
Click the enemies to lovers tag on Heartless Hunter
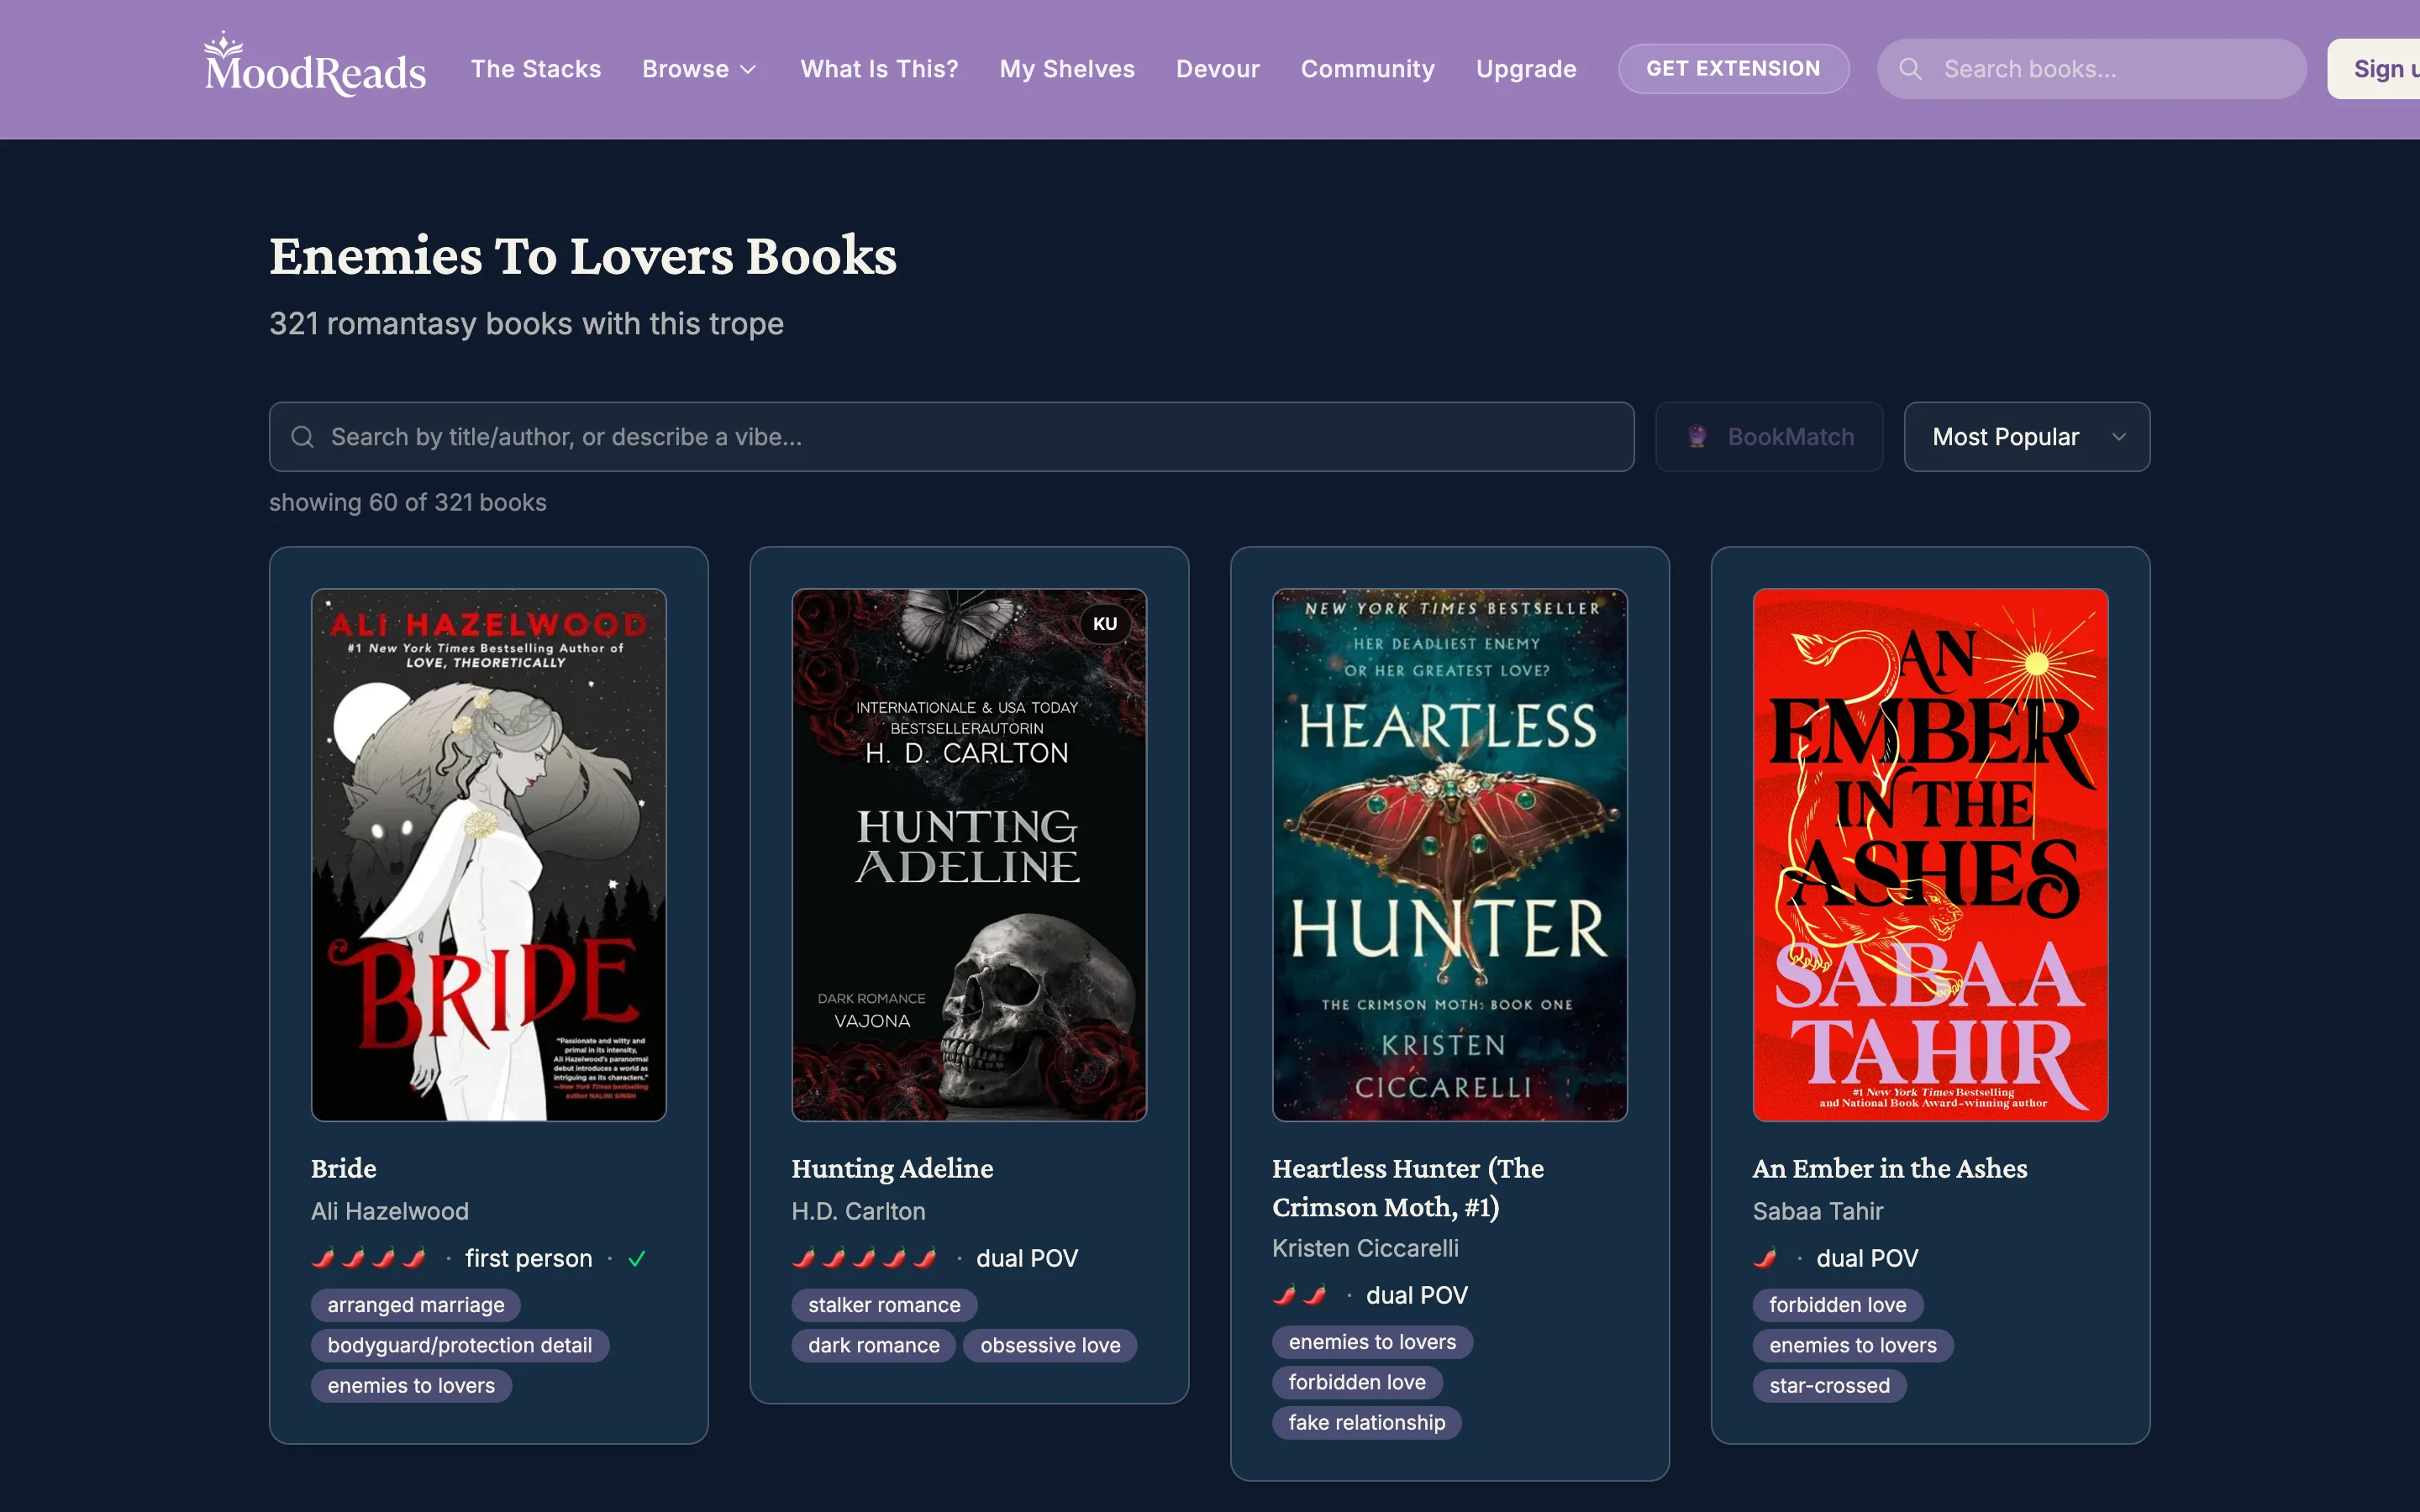(x=1371, y=1341)
